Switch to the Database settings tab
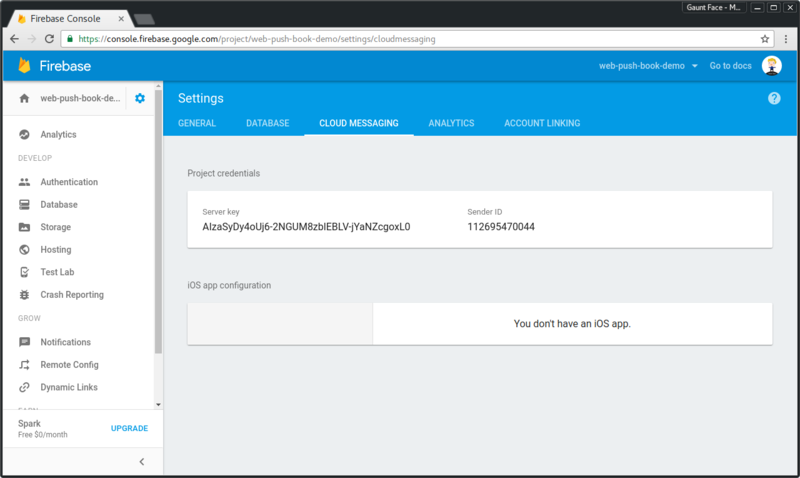Image resolution: width=800 pixels, height=478 pixels. 268,123
